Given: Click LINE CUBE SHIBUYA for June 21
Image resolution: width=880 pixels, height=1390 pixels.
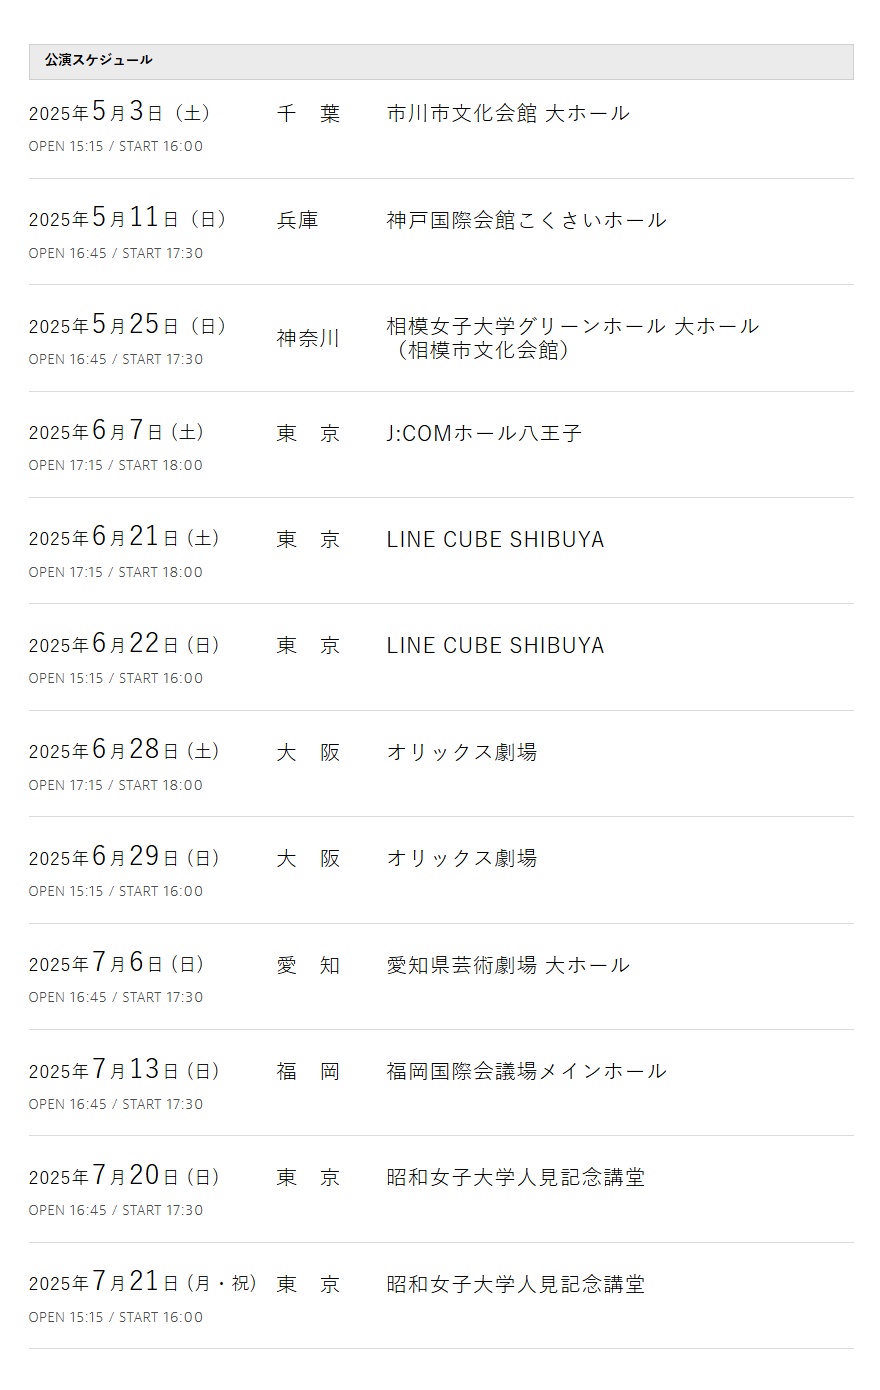Looking at the screenshot, I should (x=495, y=539).
